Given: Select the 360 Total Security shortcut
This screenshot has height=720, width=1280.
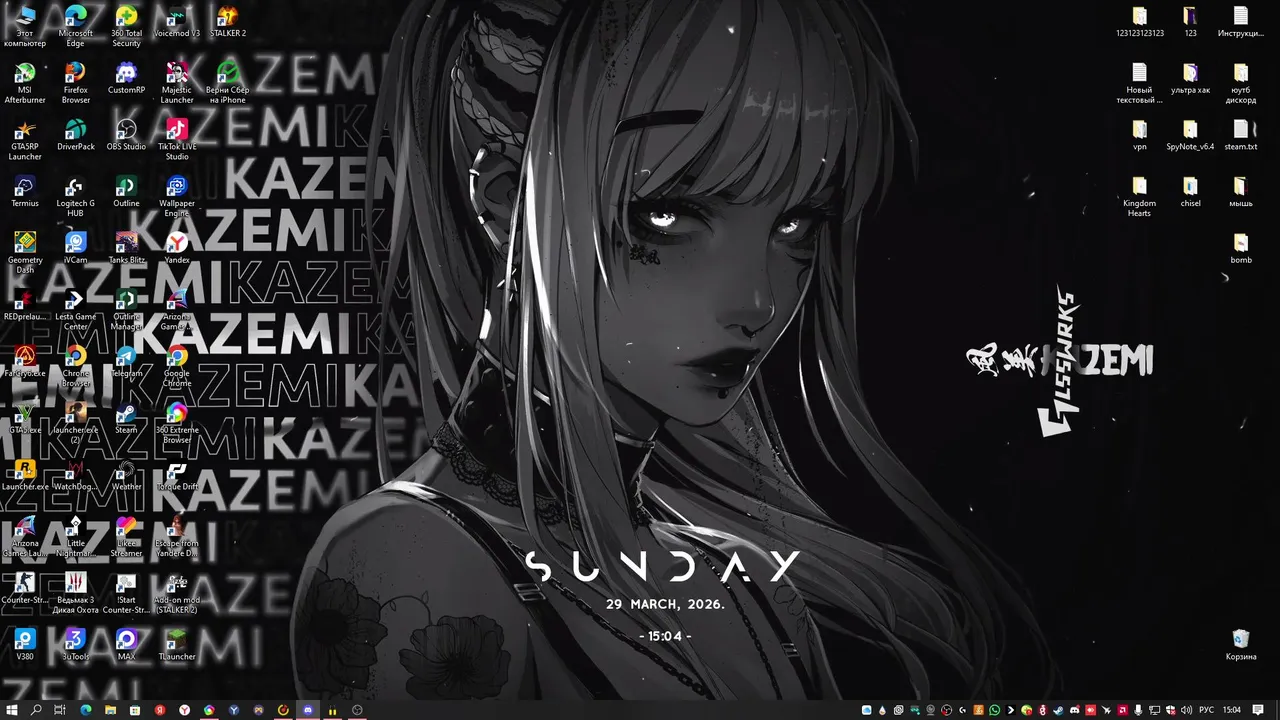Looking at the screenshot, I should 126,26.
